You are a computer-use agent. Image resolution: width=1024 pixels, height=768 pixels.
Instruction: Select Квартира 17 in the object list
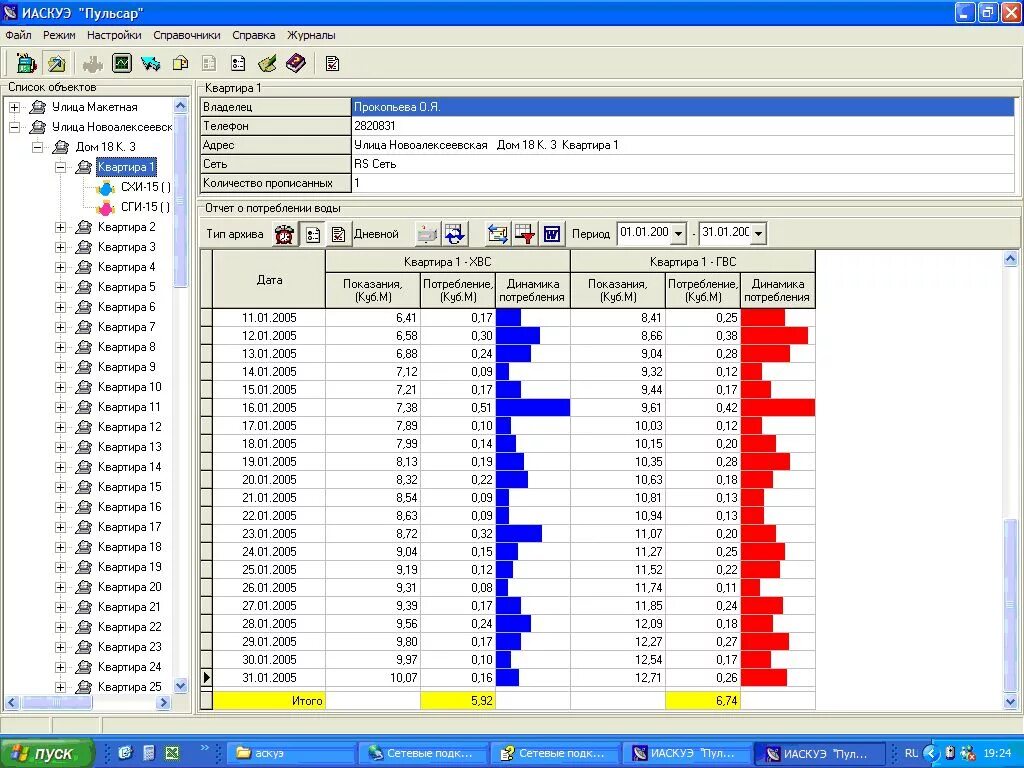click(x=129, y=526)
